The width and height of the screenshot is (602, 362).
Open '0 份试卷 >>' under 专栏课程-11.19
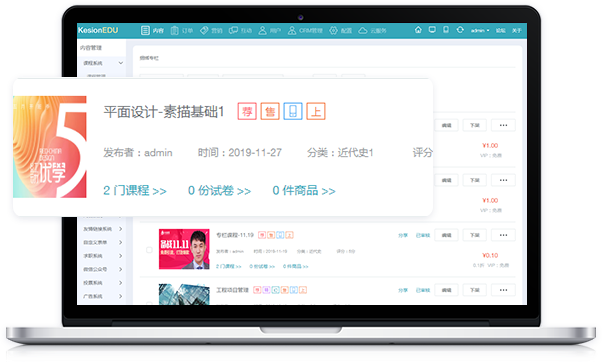click(262, 266)
